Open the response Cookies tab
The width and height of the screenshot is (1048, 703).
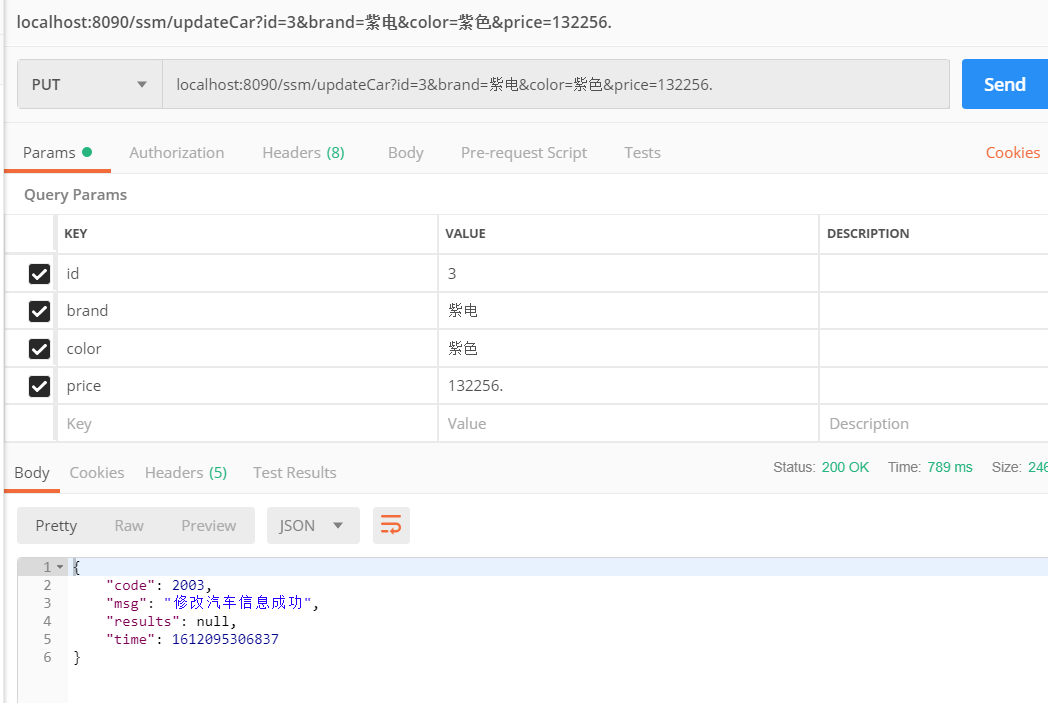click(x=97, y=472)
